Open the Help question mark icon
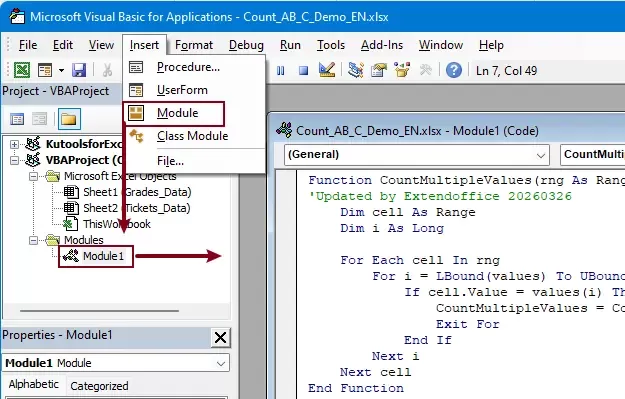Screen dimensions: 625x399 [454, 71]
